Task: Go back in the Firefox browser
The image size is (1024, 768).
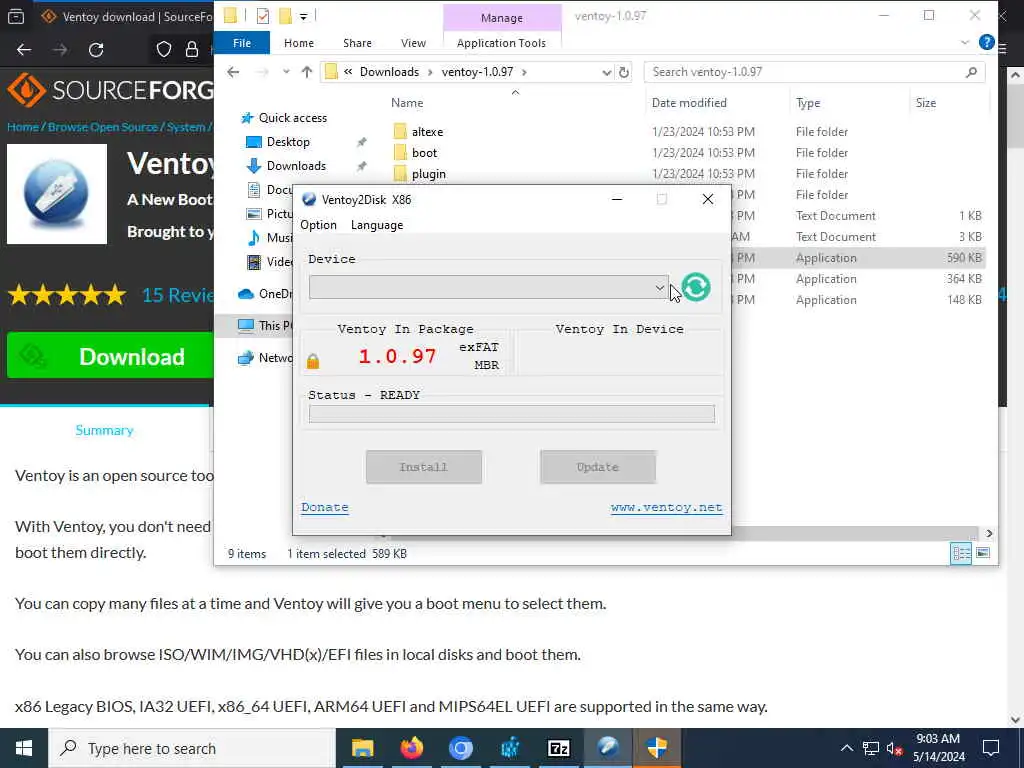Action: pyautogui.click(x=24, y=50)
